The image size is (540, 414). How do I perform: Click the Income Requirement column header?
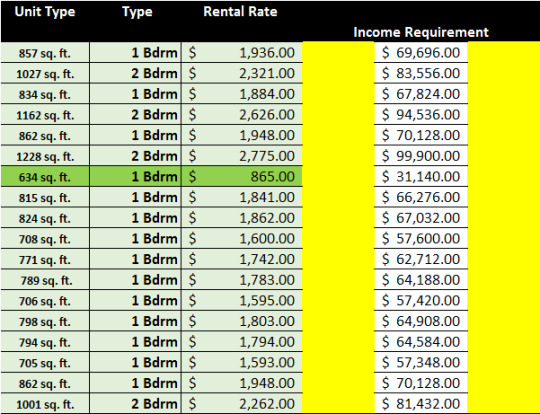[x=421, y=32]
